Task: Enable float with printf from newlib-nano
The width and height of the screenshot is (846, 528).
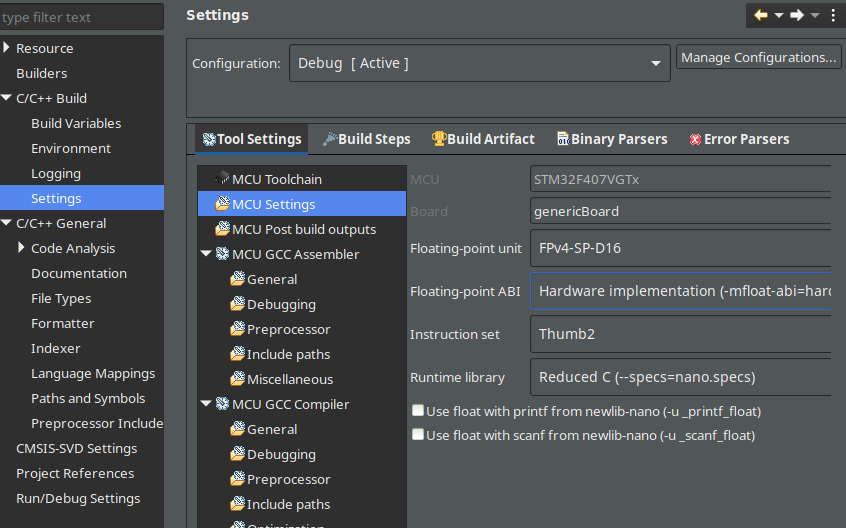Action: 418,411
